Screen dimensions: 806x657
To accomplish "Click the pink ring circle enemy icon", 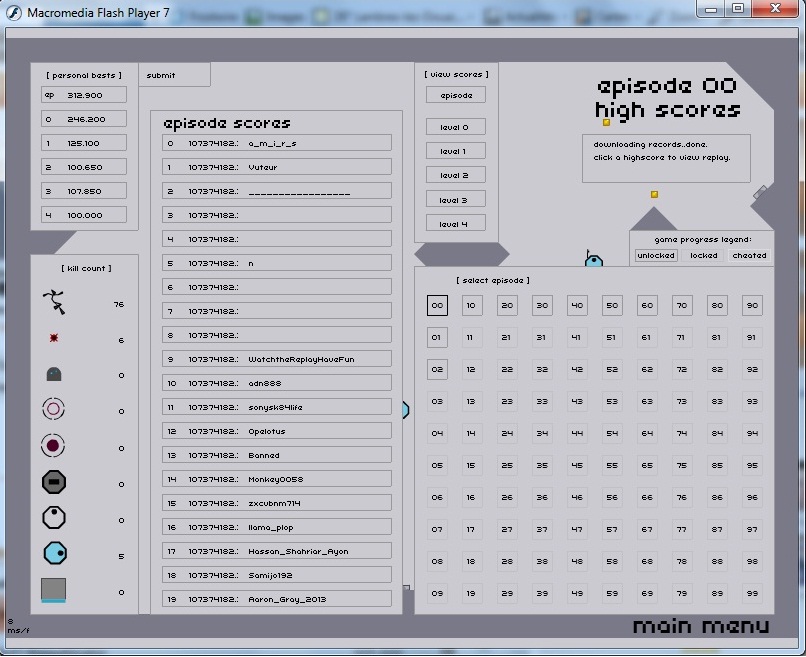I will (54, 410).
